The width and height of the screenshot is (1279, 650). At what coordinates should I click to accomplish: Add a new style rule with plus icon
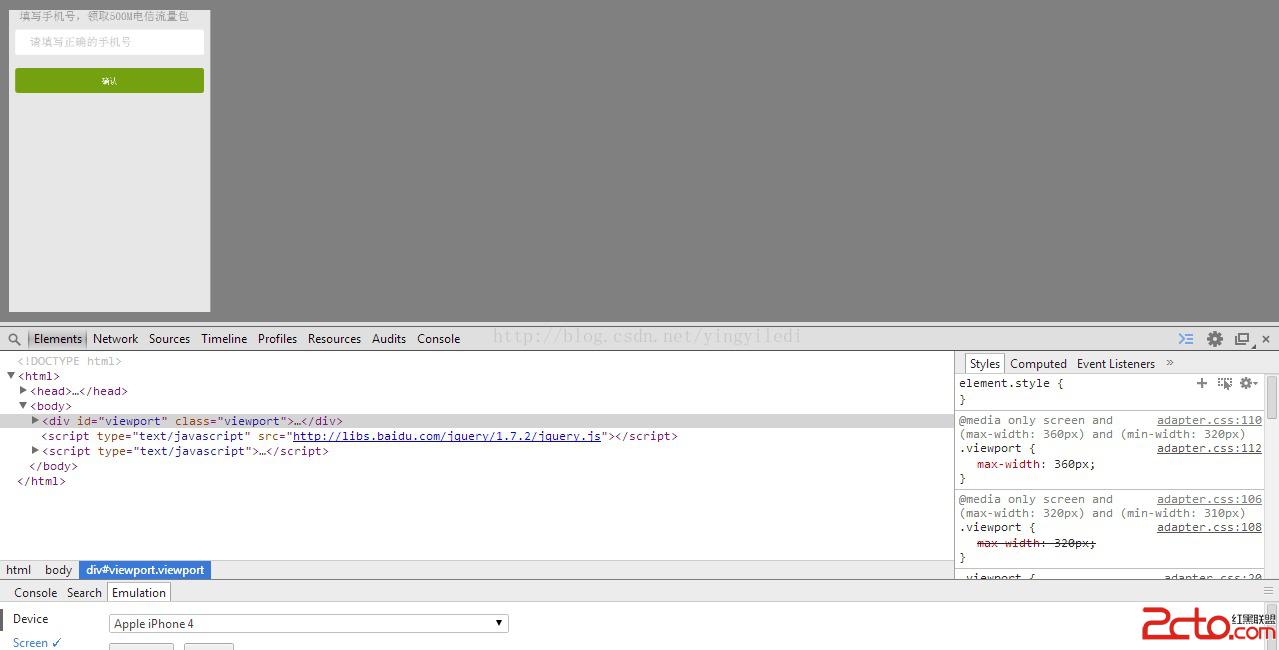coord(1202,383)
